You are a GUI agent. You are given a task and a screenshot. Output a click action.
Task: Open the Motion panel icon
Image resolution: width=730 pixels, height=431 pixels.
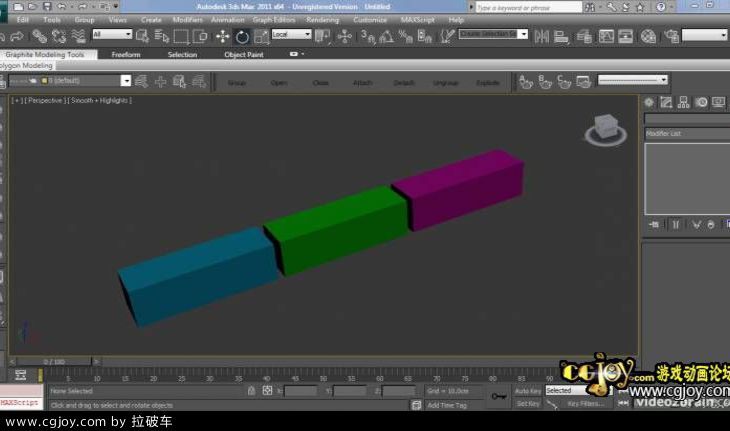[701, 102]
